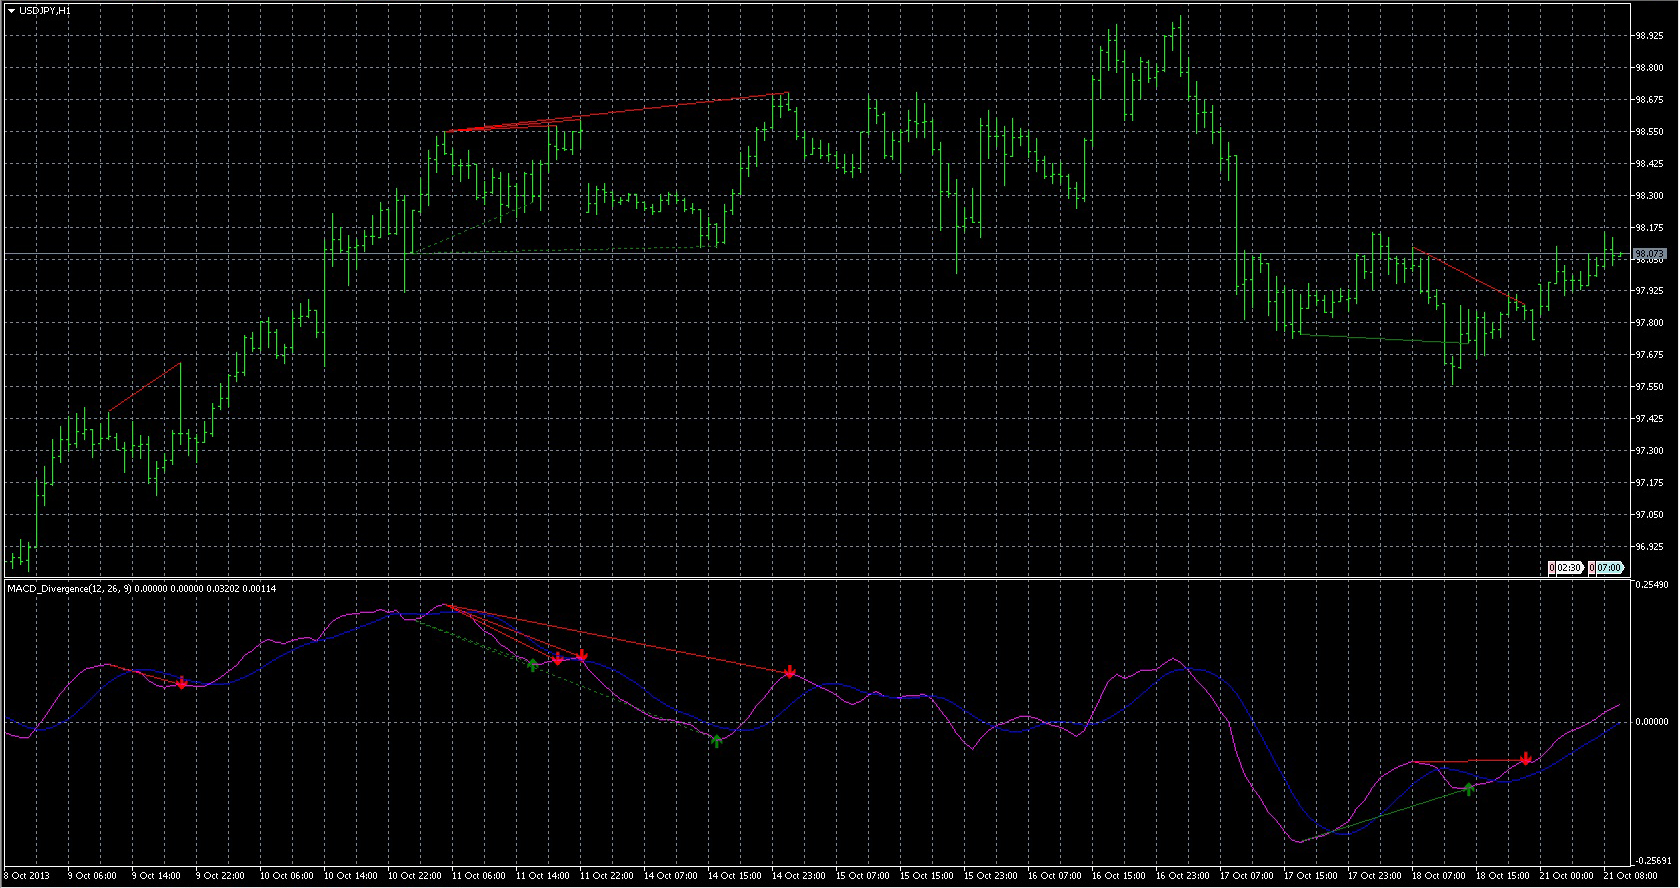Click the 21 Oct 08:00 time axis label

[x=1630, y=876]
